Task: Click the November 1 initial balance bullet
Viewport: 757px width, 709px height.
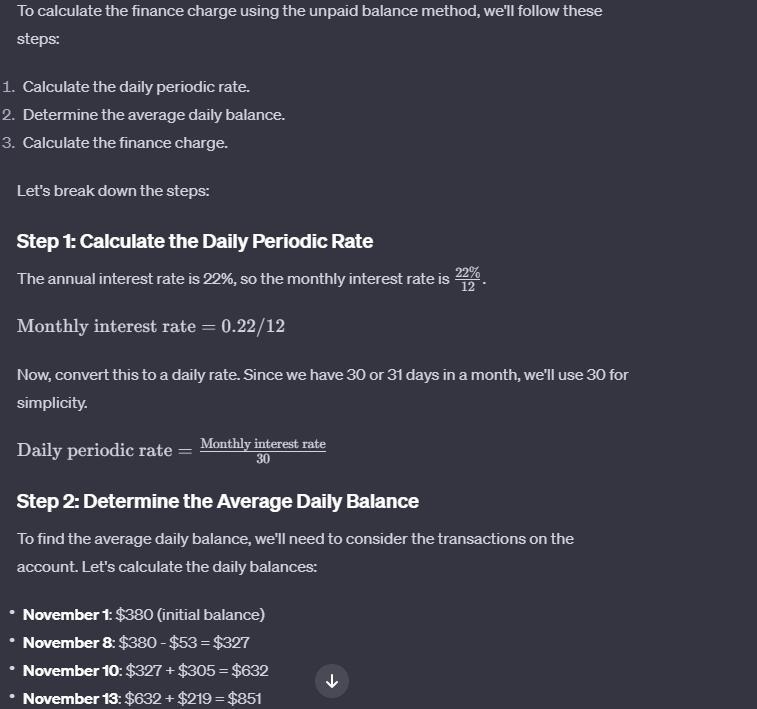Action: pyautogui.click(x=143, y=615)
